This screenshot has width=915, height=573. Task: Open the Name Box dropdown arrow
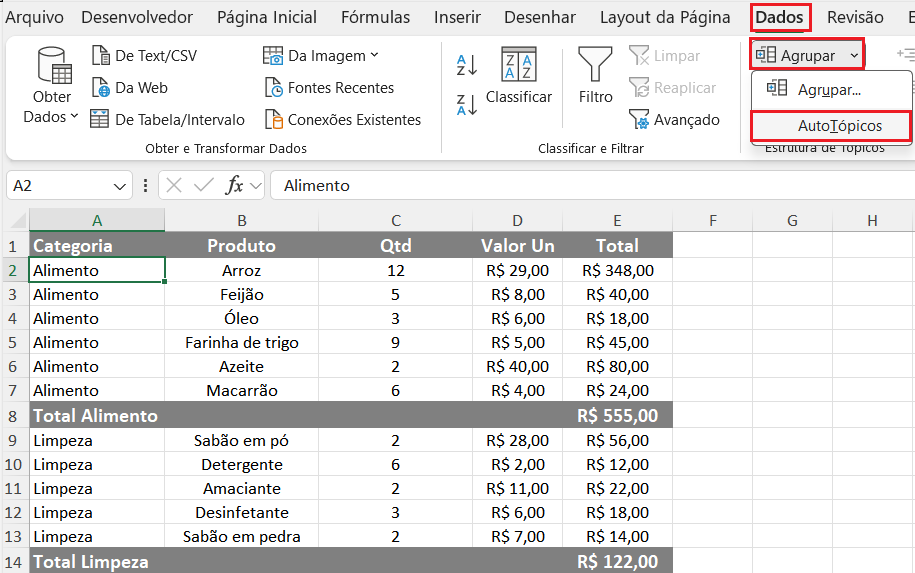121,186
